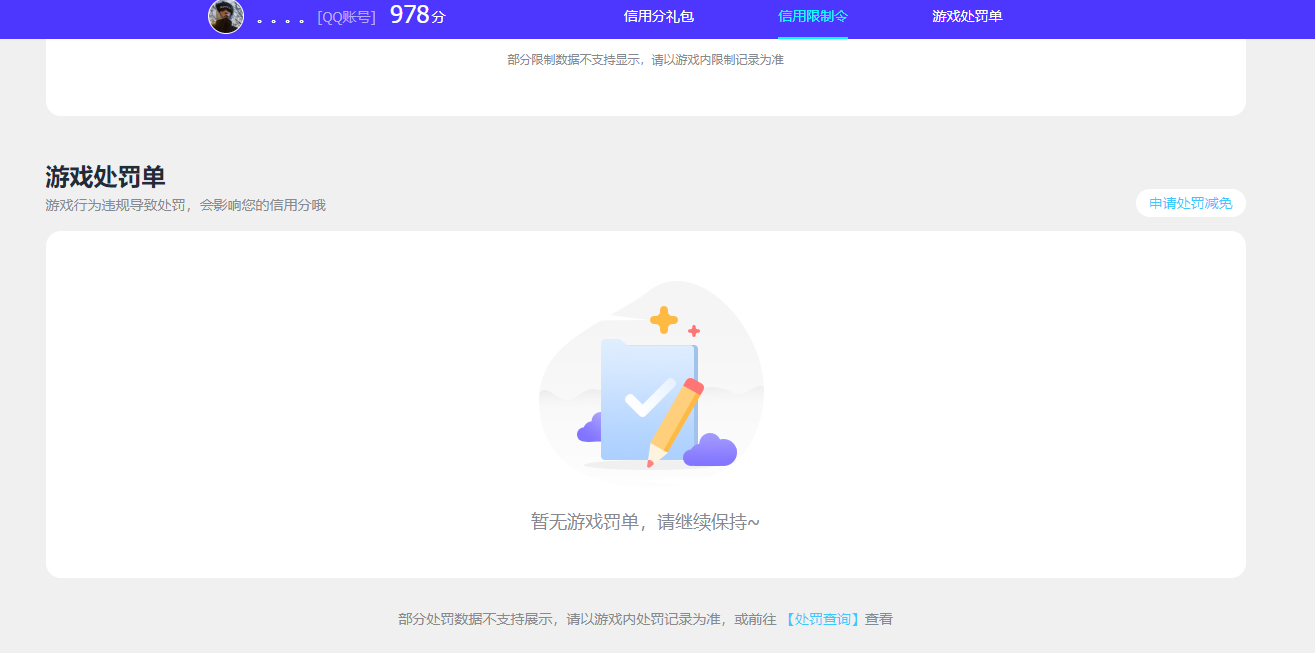Click the 申请处罚减免 button
Screen dimensions: 1315x653
click(x=1190, y=203)
